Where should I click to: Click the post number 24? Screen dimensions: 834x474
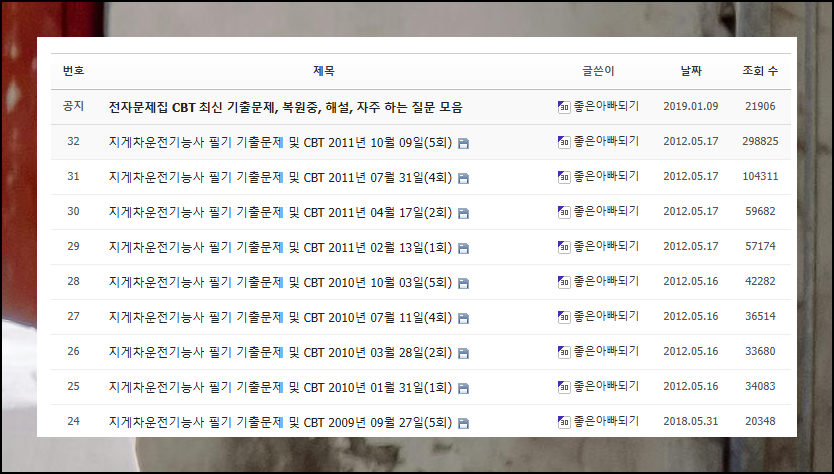click(73, 421)
